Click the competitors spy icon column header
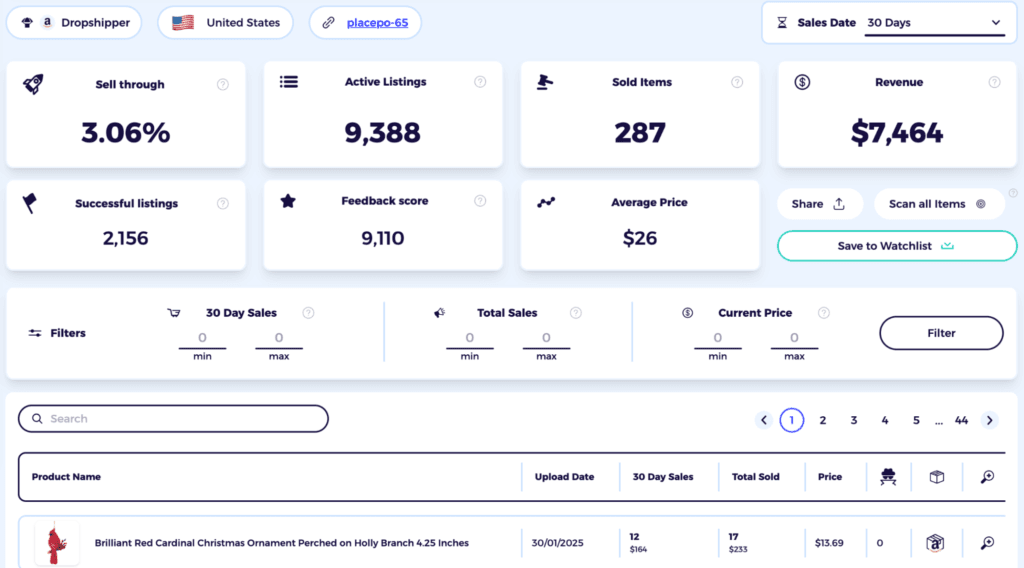The height and width of the screenshot is (568, 1024). click(x=888, y=477)
